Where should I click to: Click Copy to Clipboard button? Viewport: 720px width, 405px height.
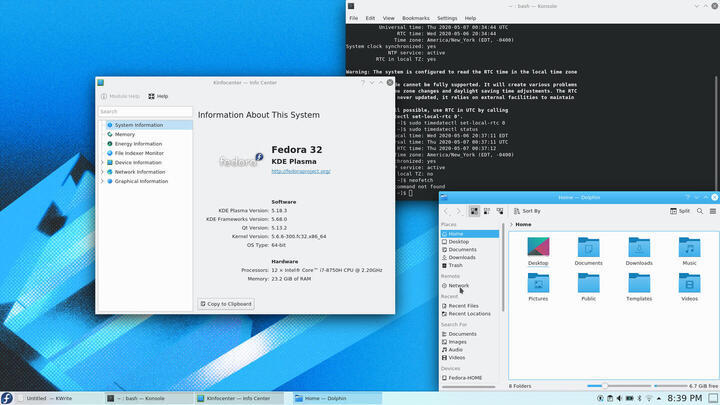click(x=226, y=304)
